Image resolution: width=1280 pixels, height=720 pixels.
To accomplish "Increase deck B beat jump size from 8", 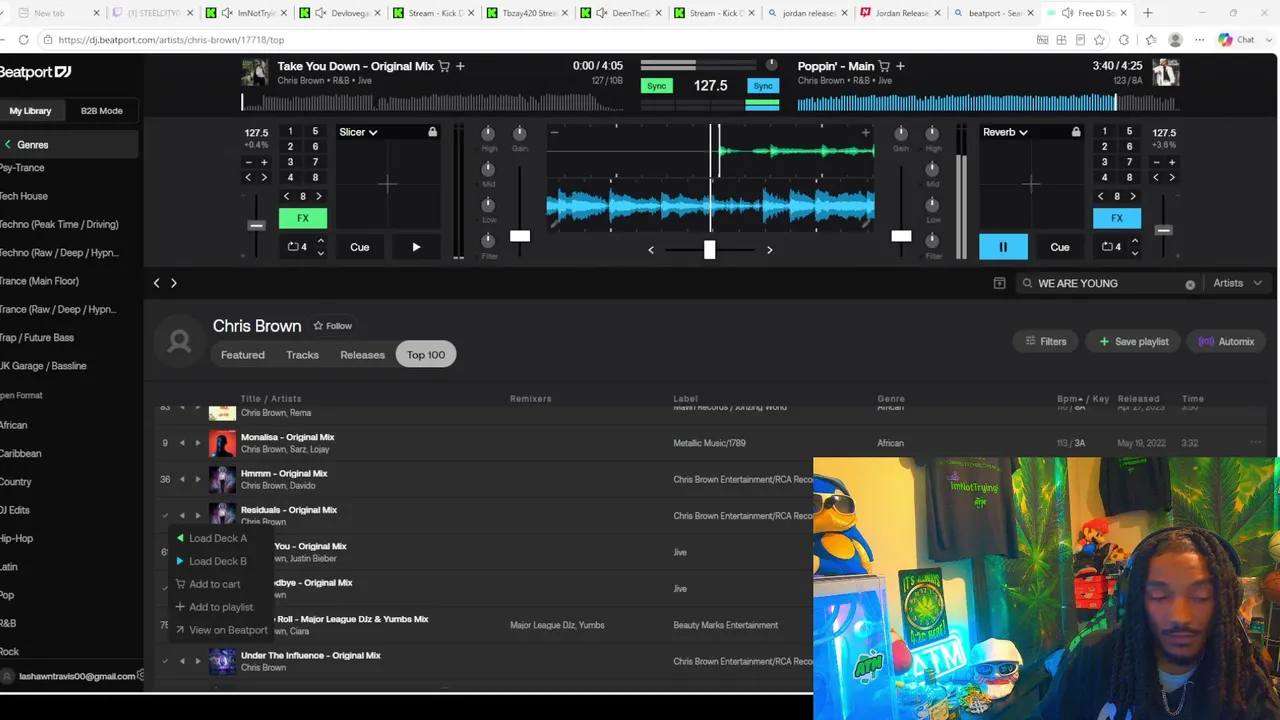I will tap(1133, 197).
